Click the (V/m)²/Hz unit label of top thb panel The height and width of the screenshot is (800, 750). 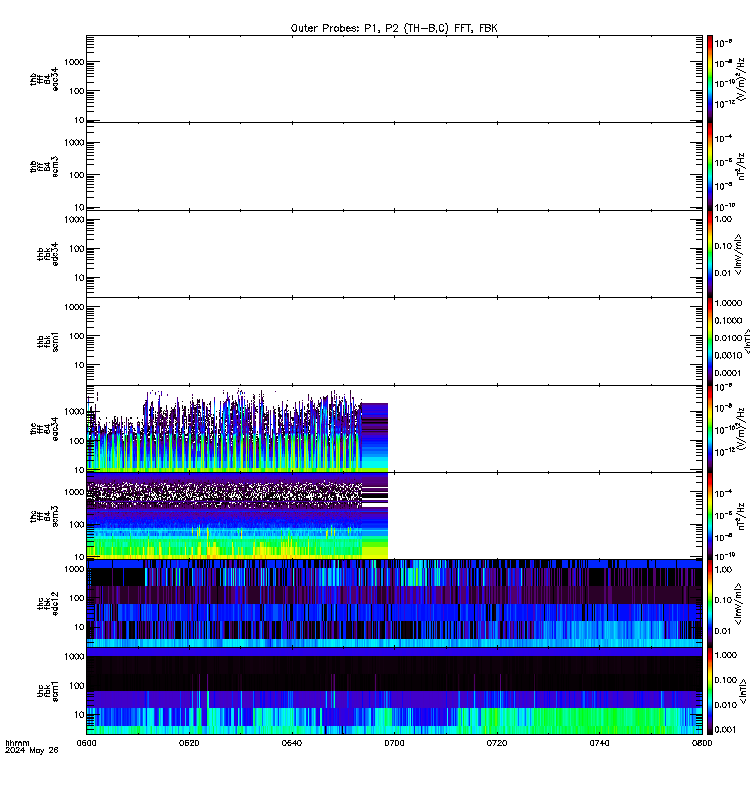(x=741, y=79)
